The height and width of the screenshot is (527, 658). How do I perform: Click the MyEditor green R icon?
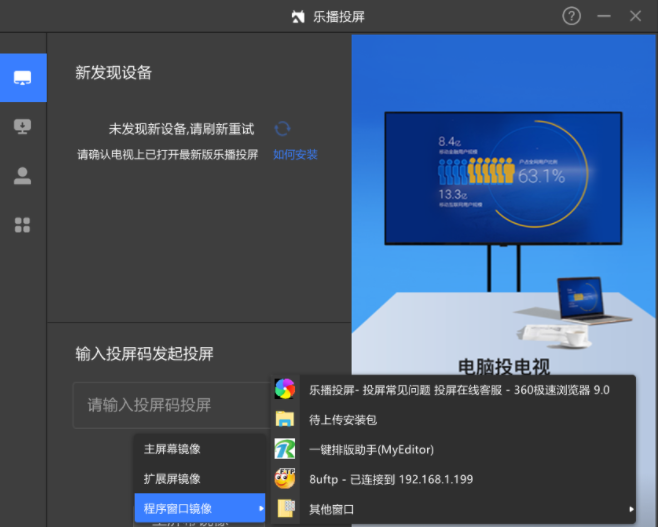pyautogui.click(x=285, y=449)
